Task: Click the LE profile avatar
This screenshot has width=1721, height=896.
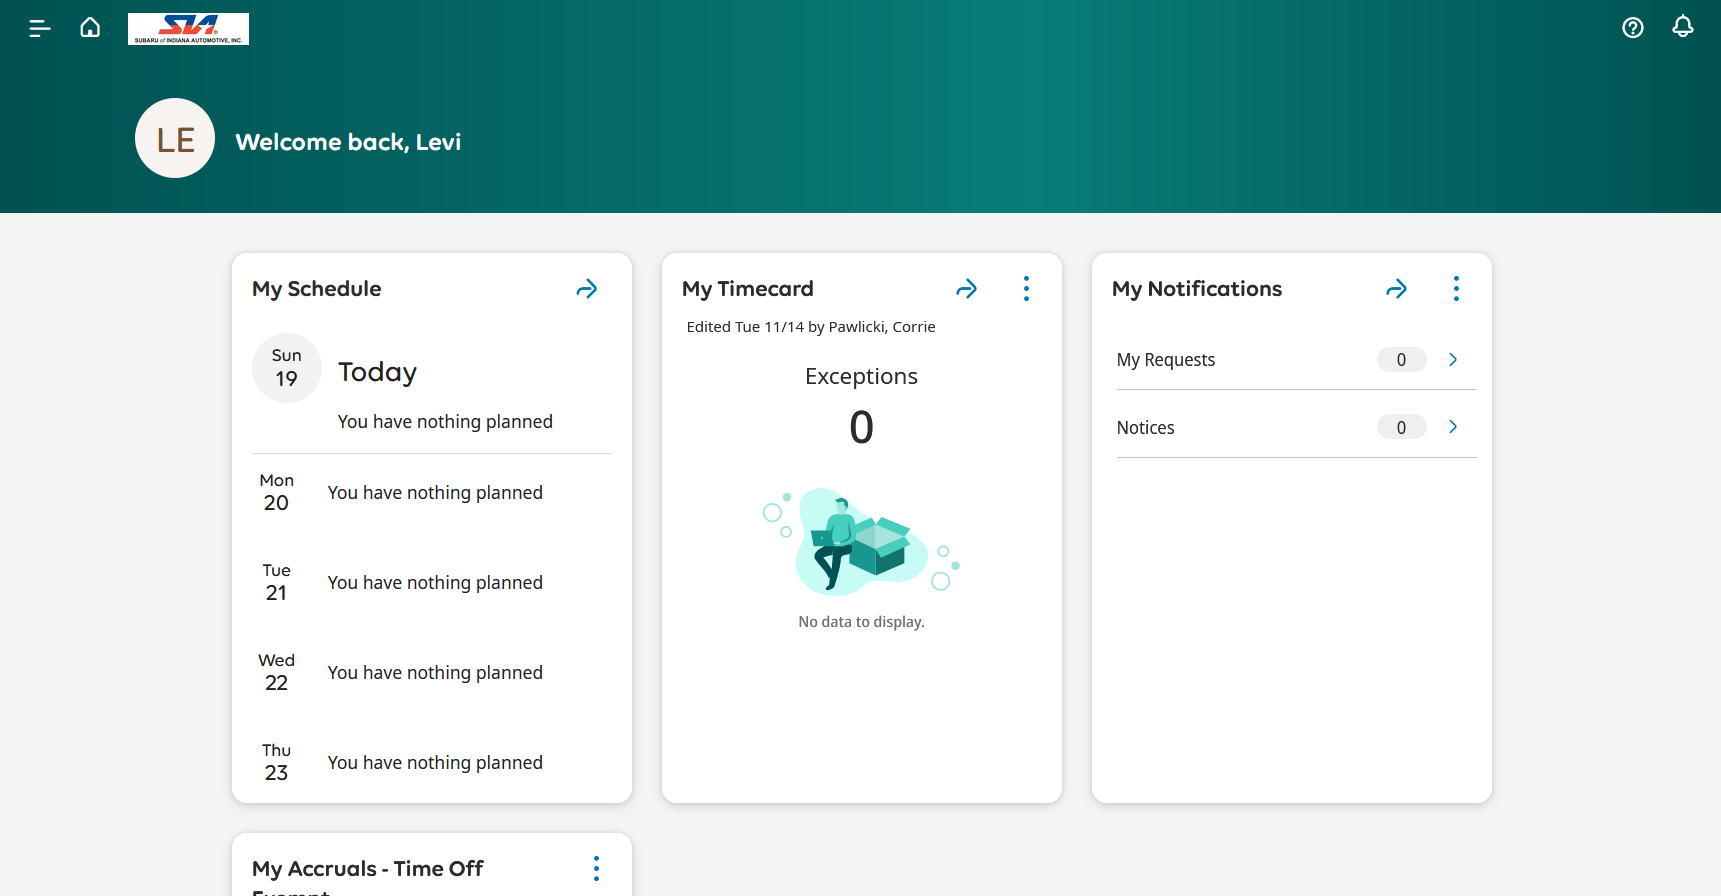Action: 175,138
